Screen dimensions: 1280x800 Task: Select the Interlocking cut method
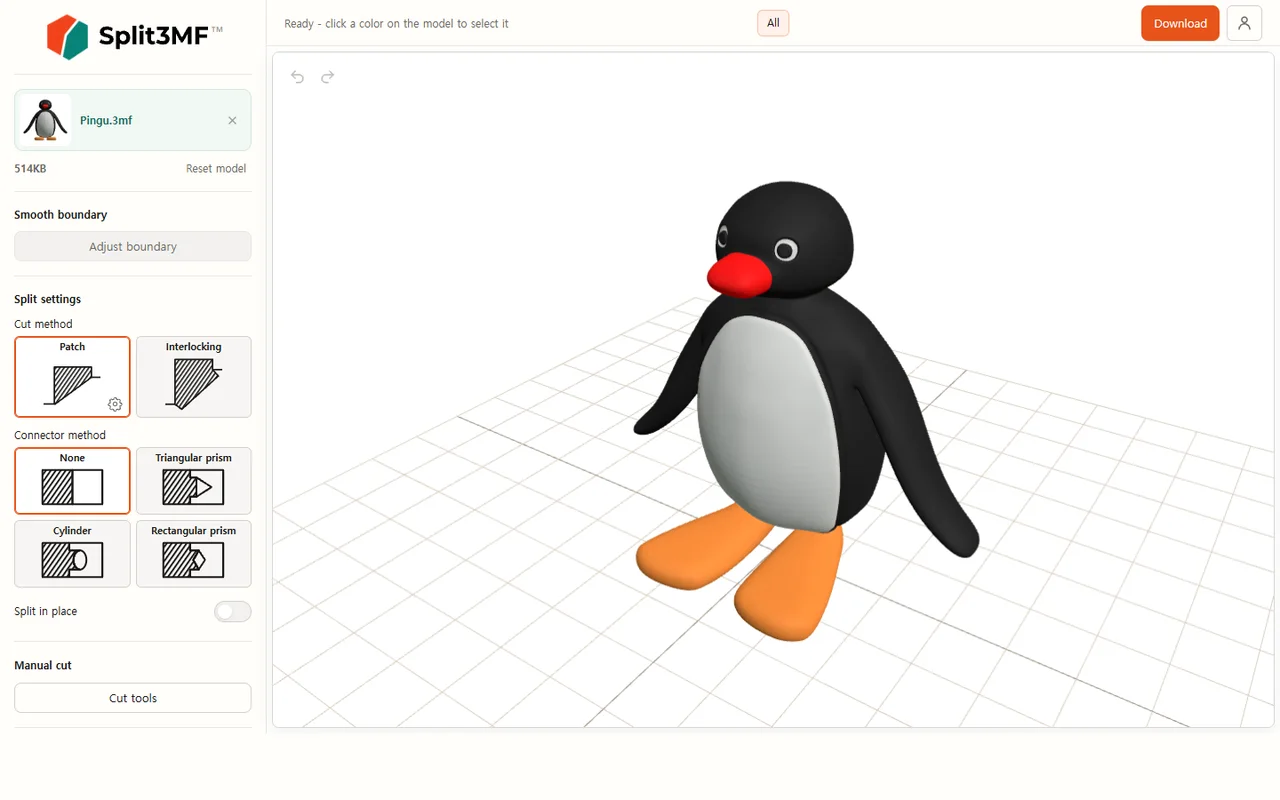pos(194,376)
